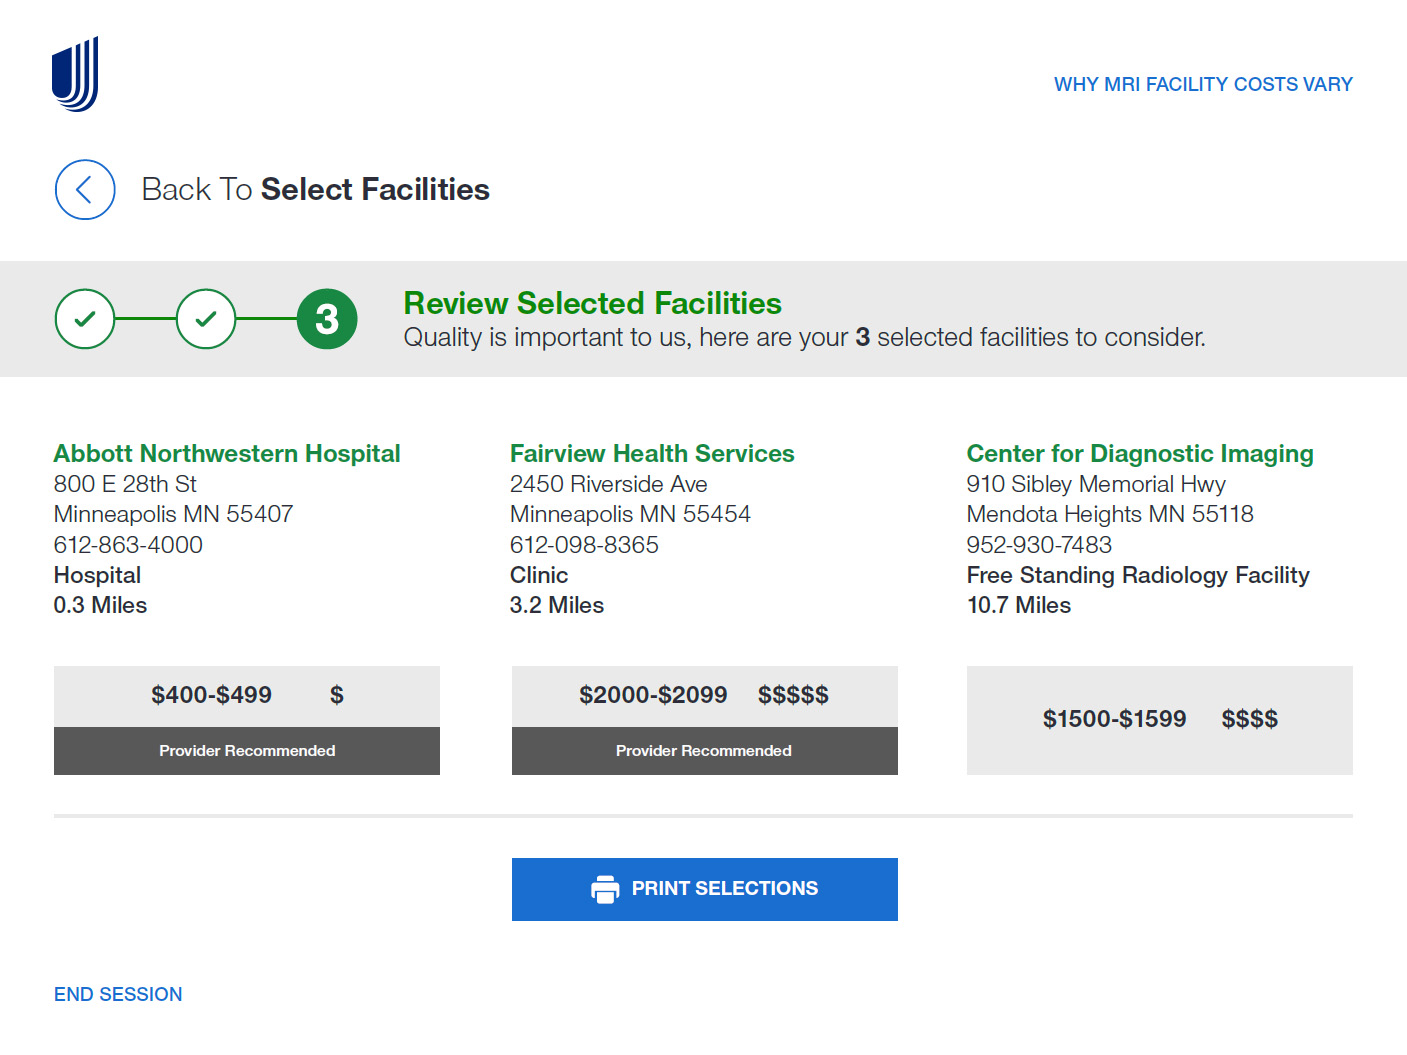Open Center for Diagnostic Imaging name
This screenshot has height=1055, width=1407.
[x=1140, y=454]
